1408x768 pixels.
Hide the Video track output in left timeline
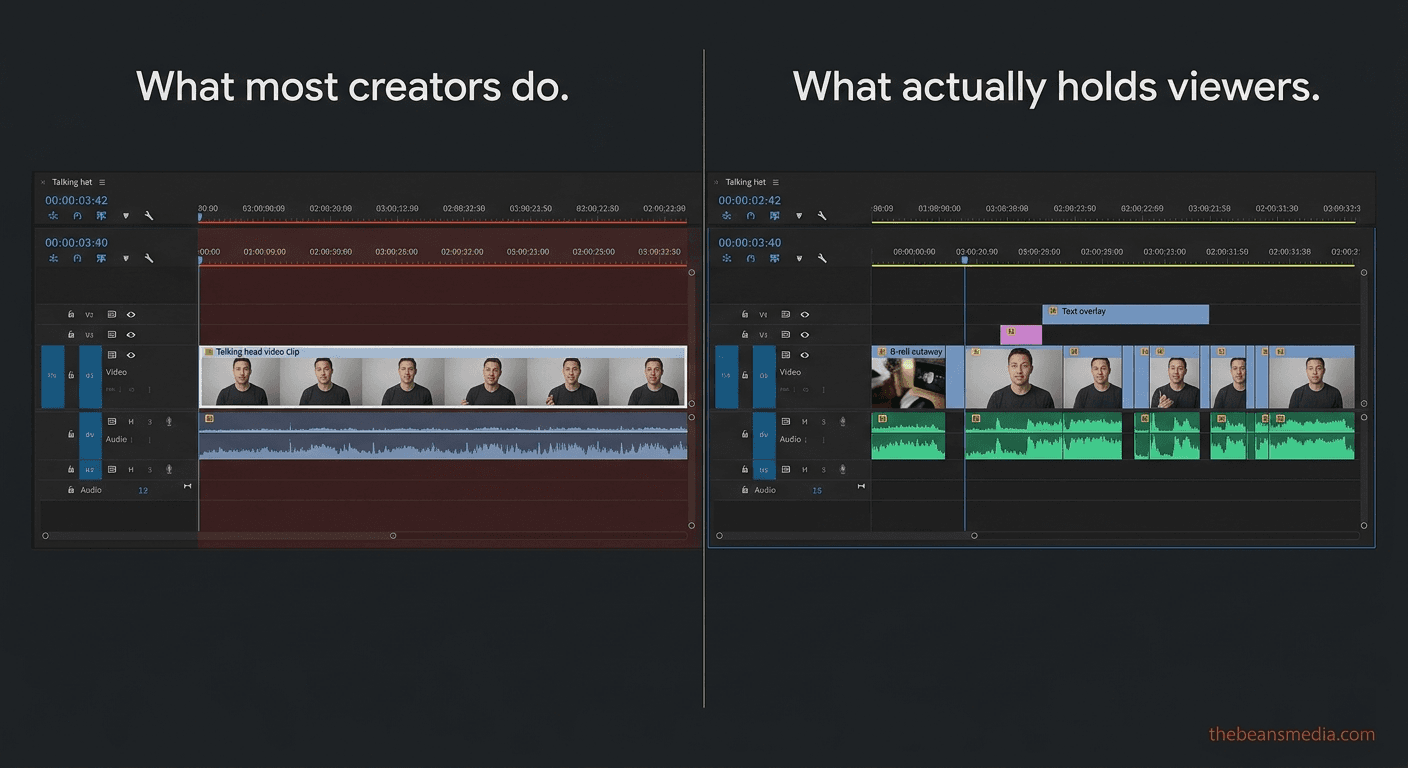(x=131, y=355)
